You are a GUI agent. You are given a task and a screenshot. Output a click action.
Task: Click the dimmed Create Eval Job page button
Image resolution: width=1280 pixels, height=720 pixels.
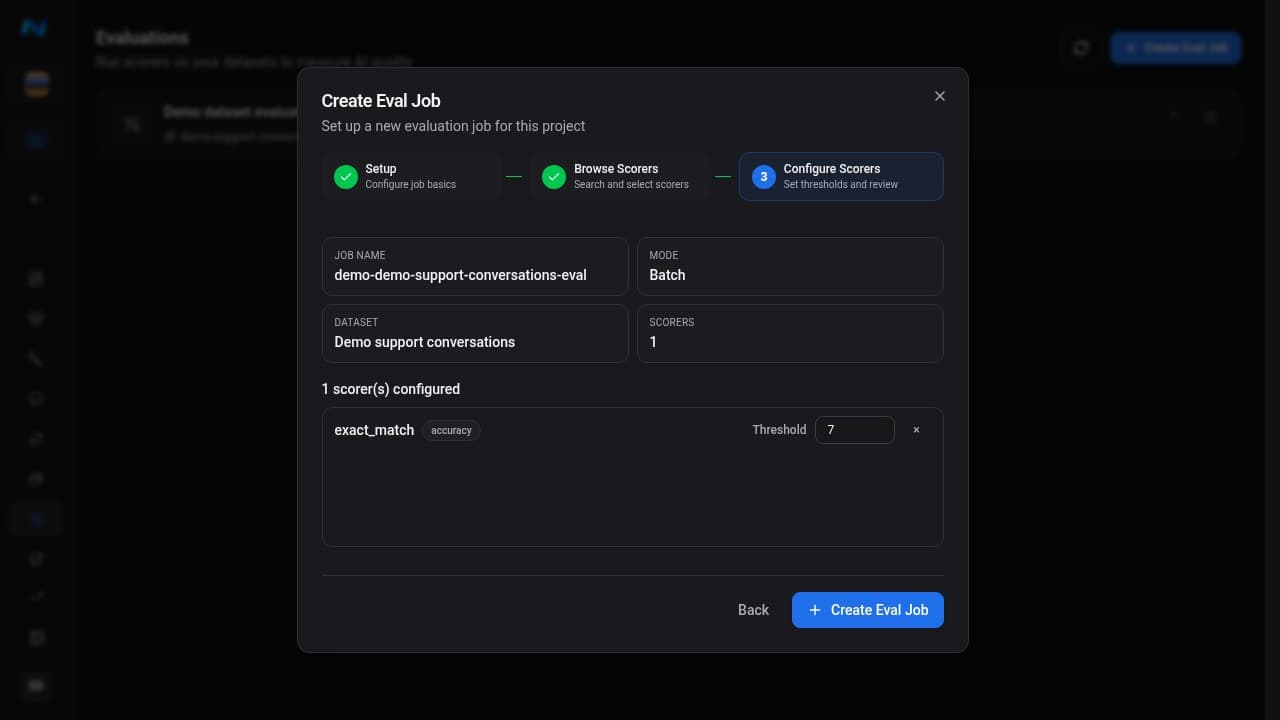click(1176, 48)
